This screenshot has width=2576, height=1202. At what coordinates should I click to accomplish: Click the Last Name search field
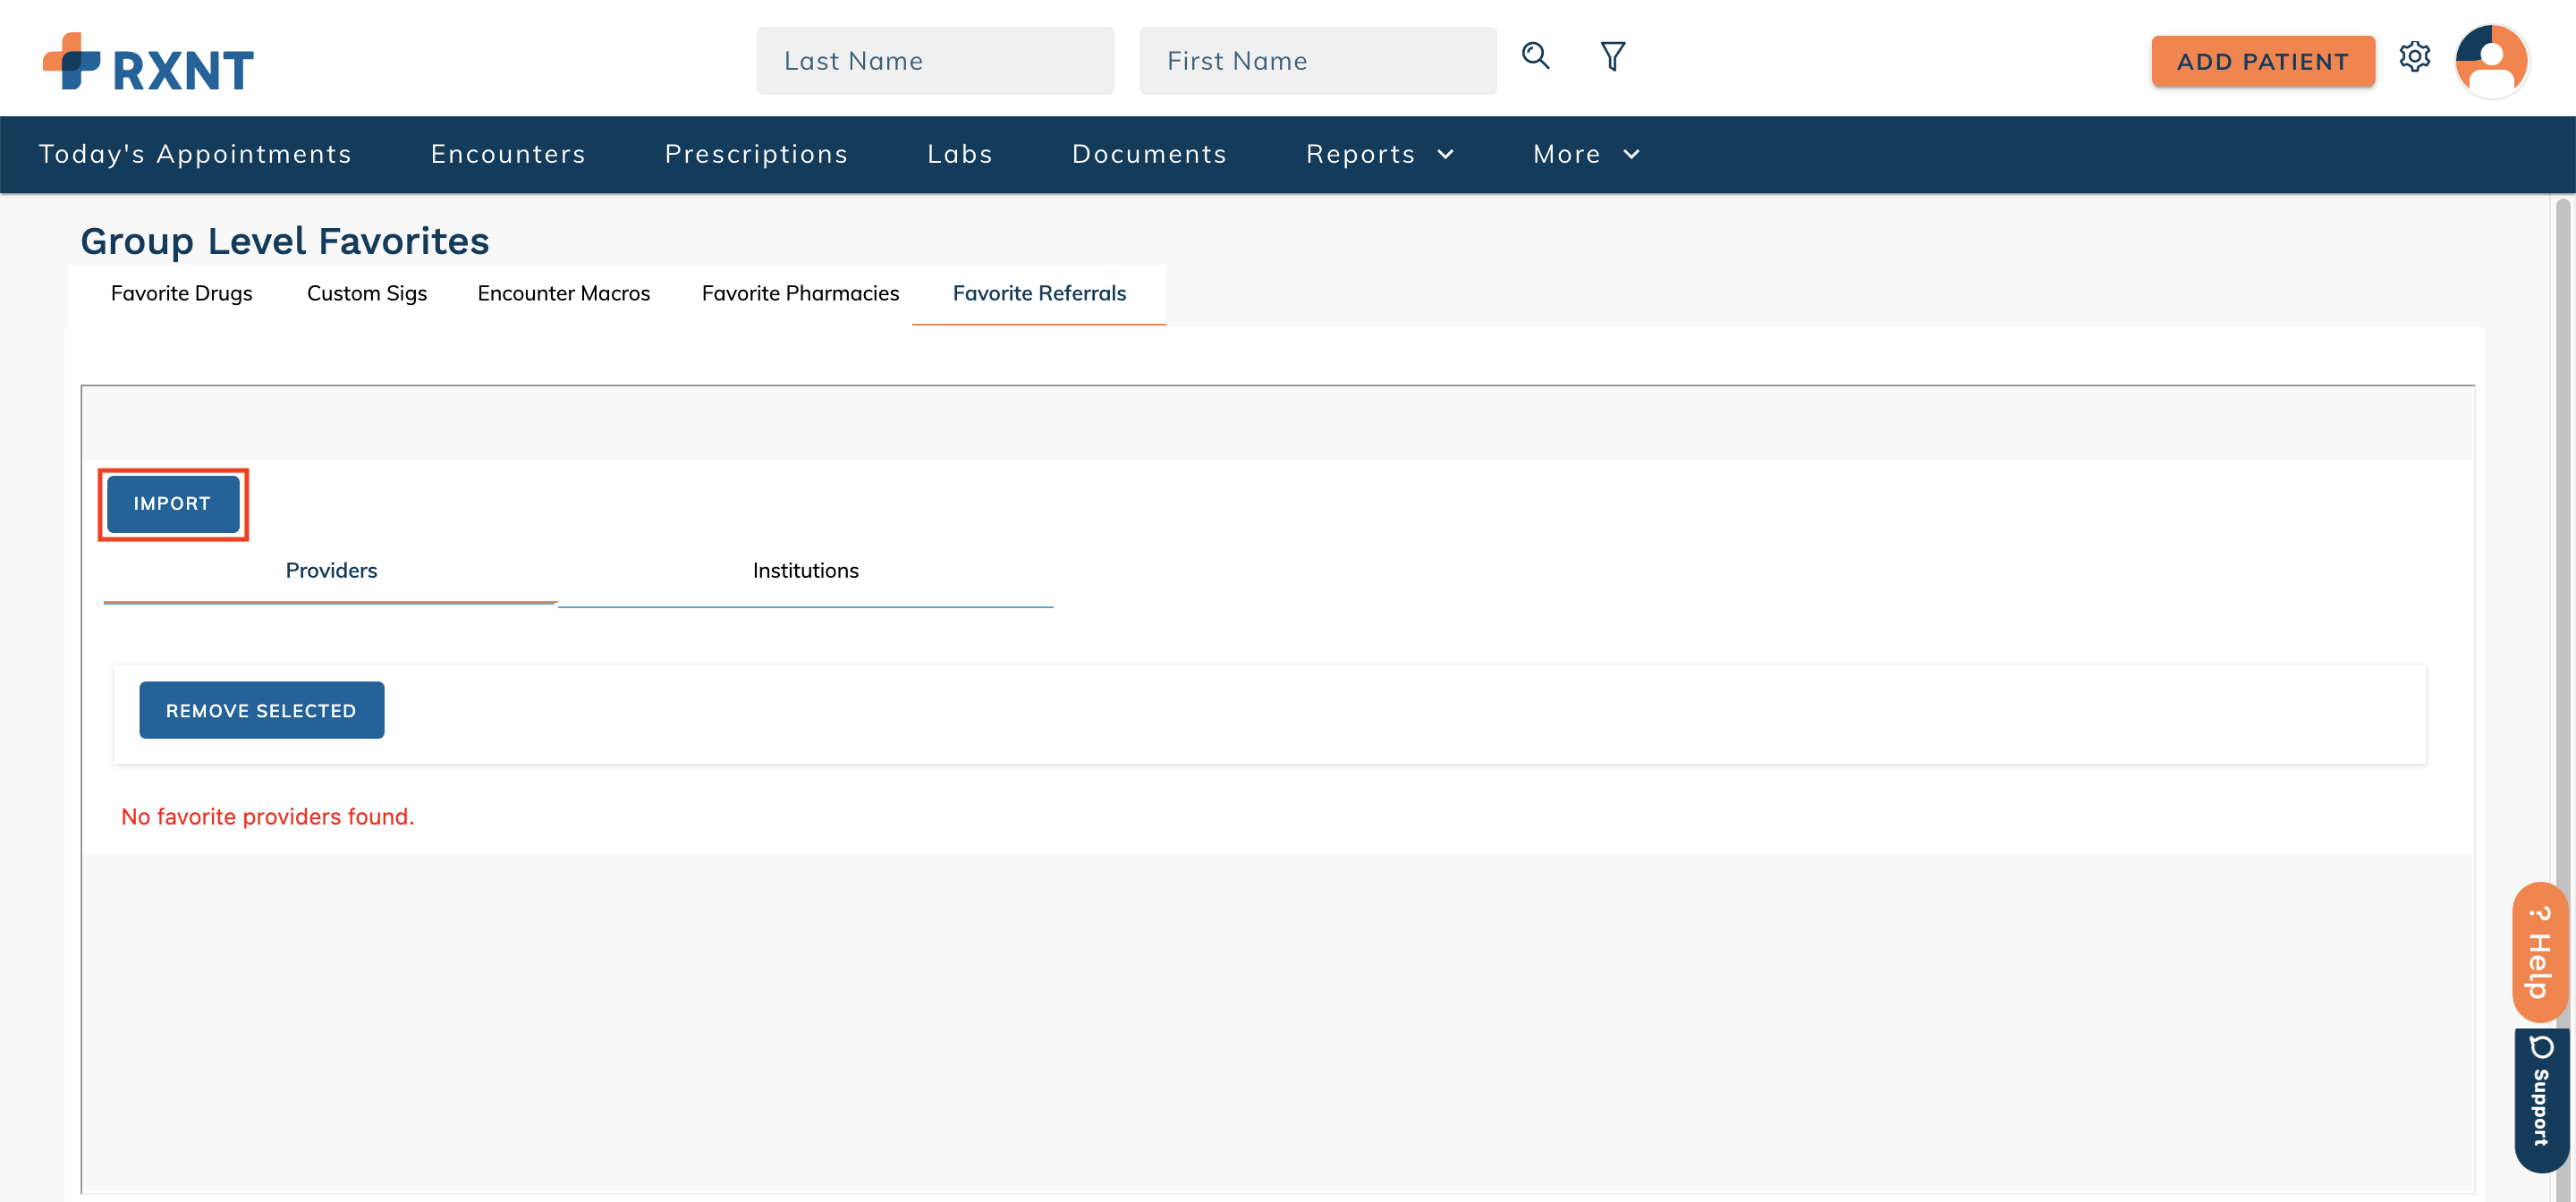[934, 60]
